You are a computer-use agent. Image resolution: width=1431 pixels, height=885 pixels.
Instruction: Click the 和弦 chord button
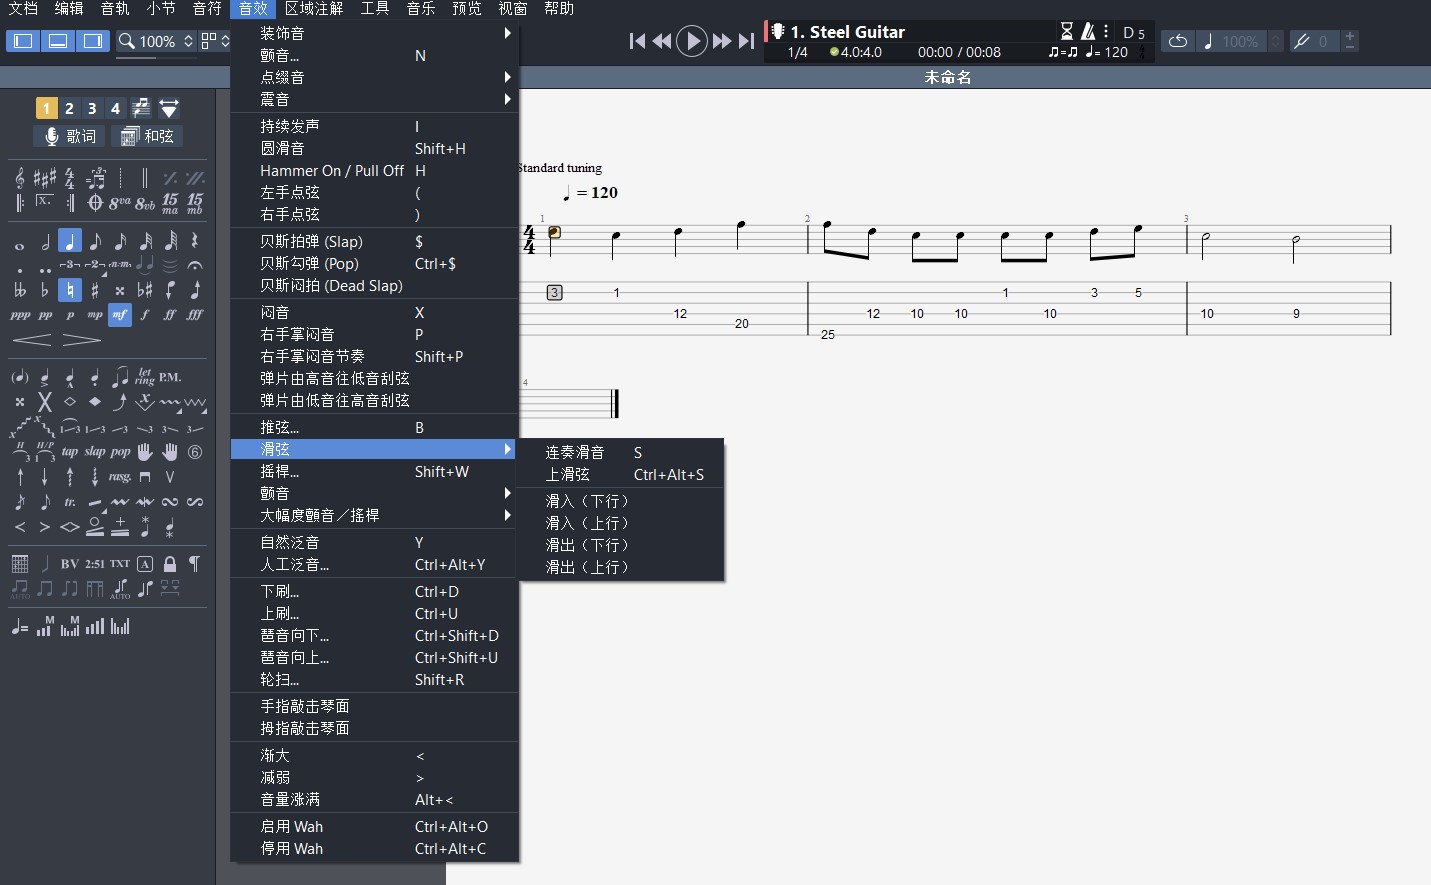147,136
